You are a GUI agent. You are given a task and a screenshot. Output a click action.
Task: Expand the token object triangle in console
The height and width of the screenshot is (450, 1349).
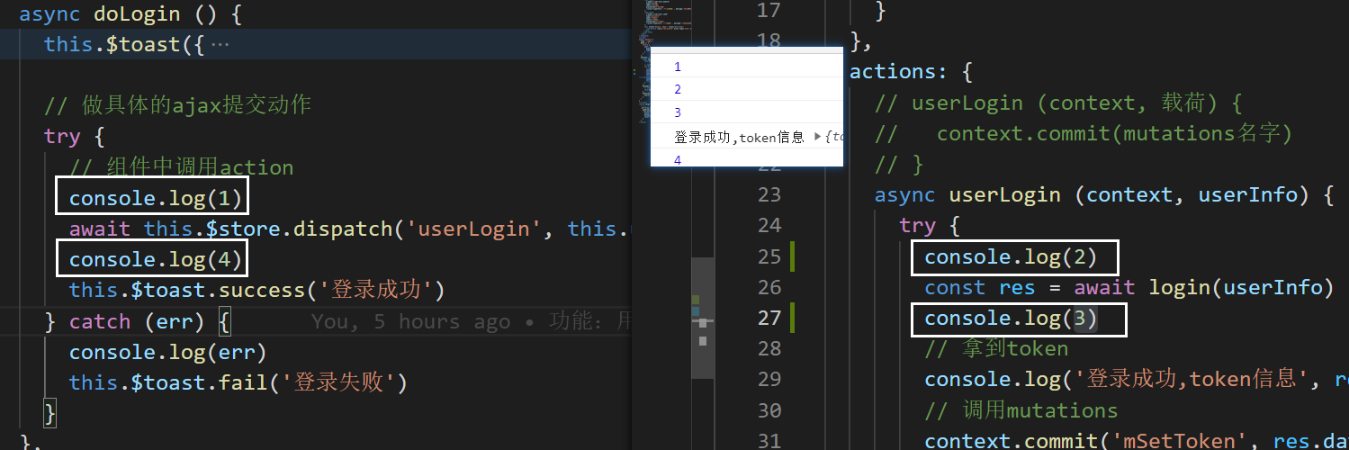point(818,137)
